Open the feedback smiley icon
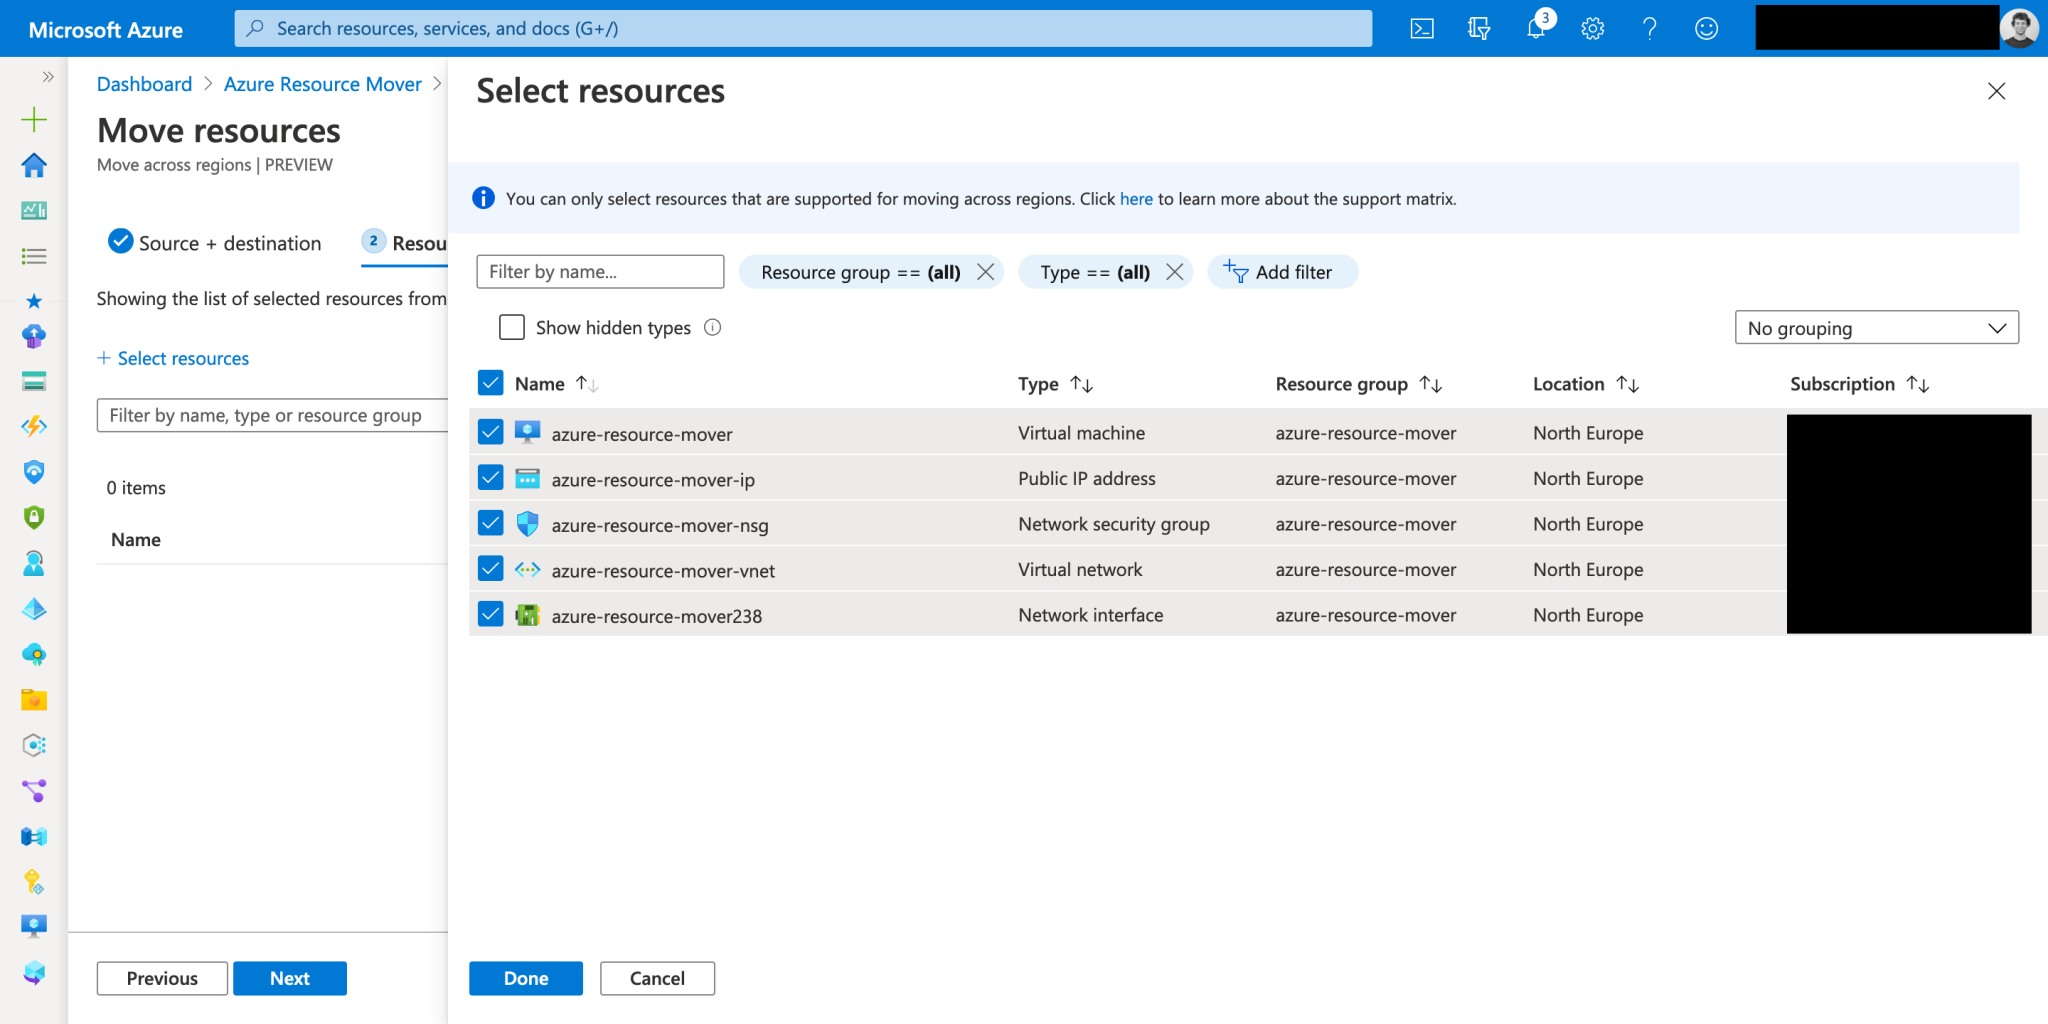 coord(1706,29)
